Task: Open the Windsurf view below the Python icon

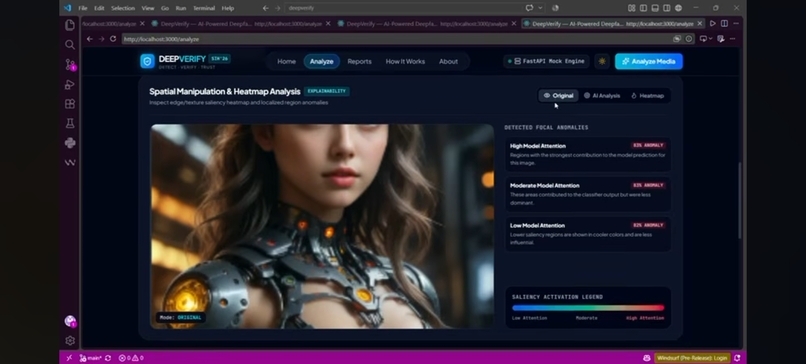Action: [70, 162]
